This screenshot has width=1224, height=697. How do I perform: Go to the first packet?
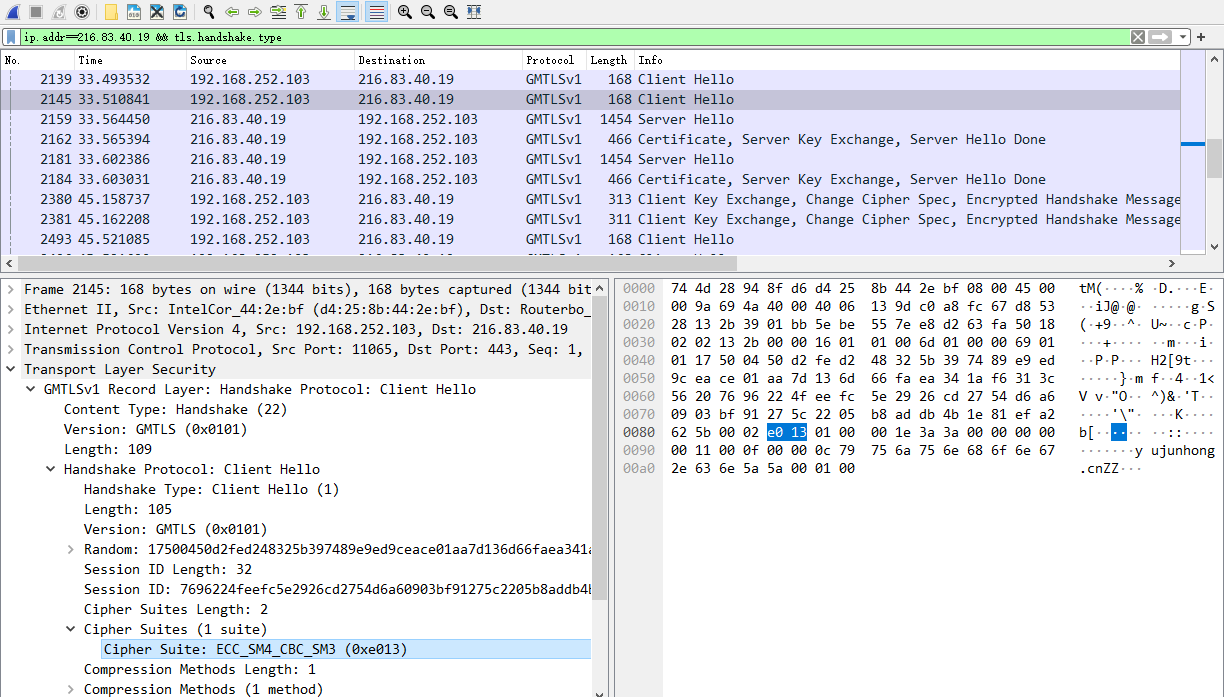301,12
